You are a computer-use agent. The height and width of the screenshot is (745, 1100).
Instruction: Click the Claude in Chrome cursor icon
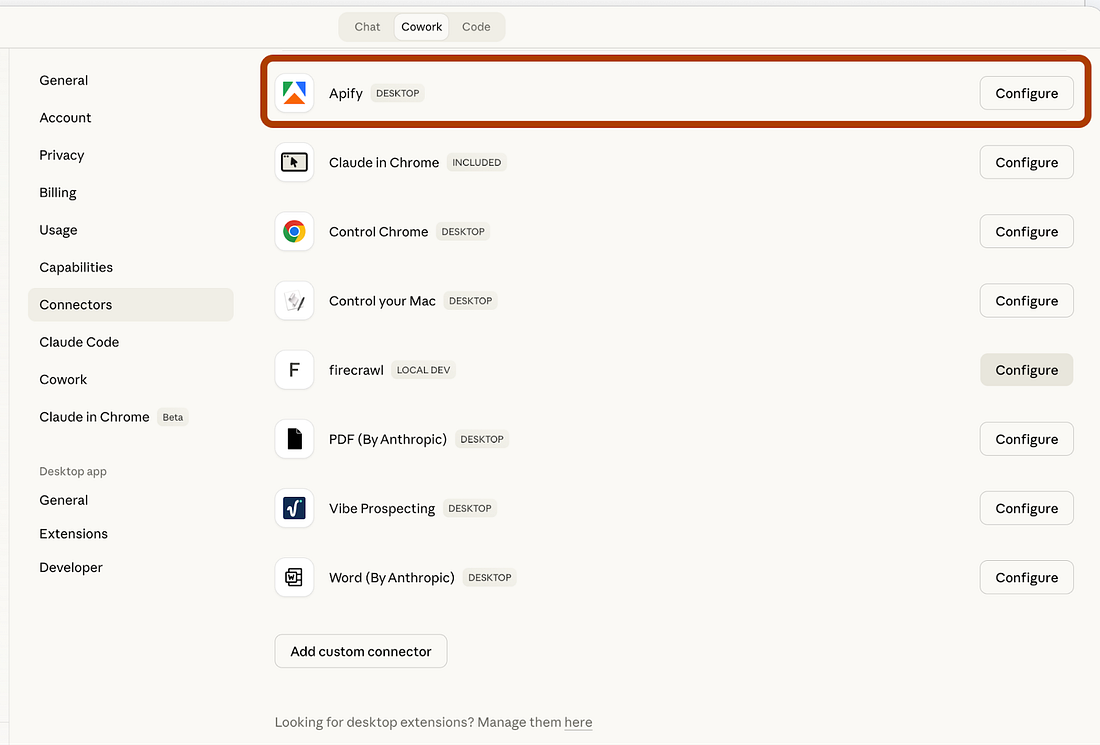point(294,161)
